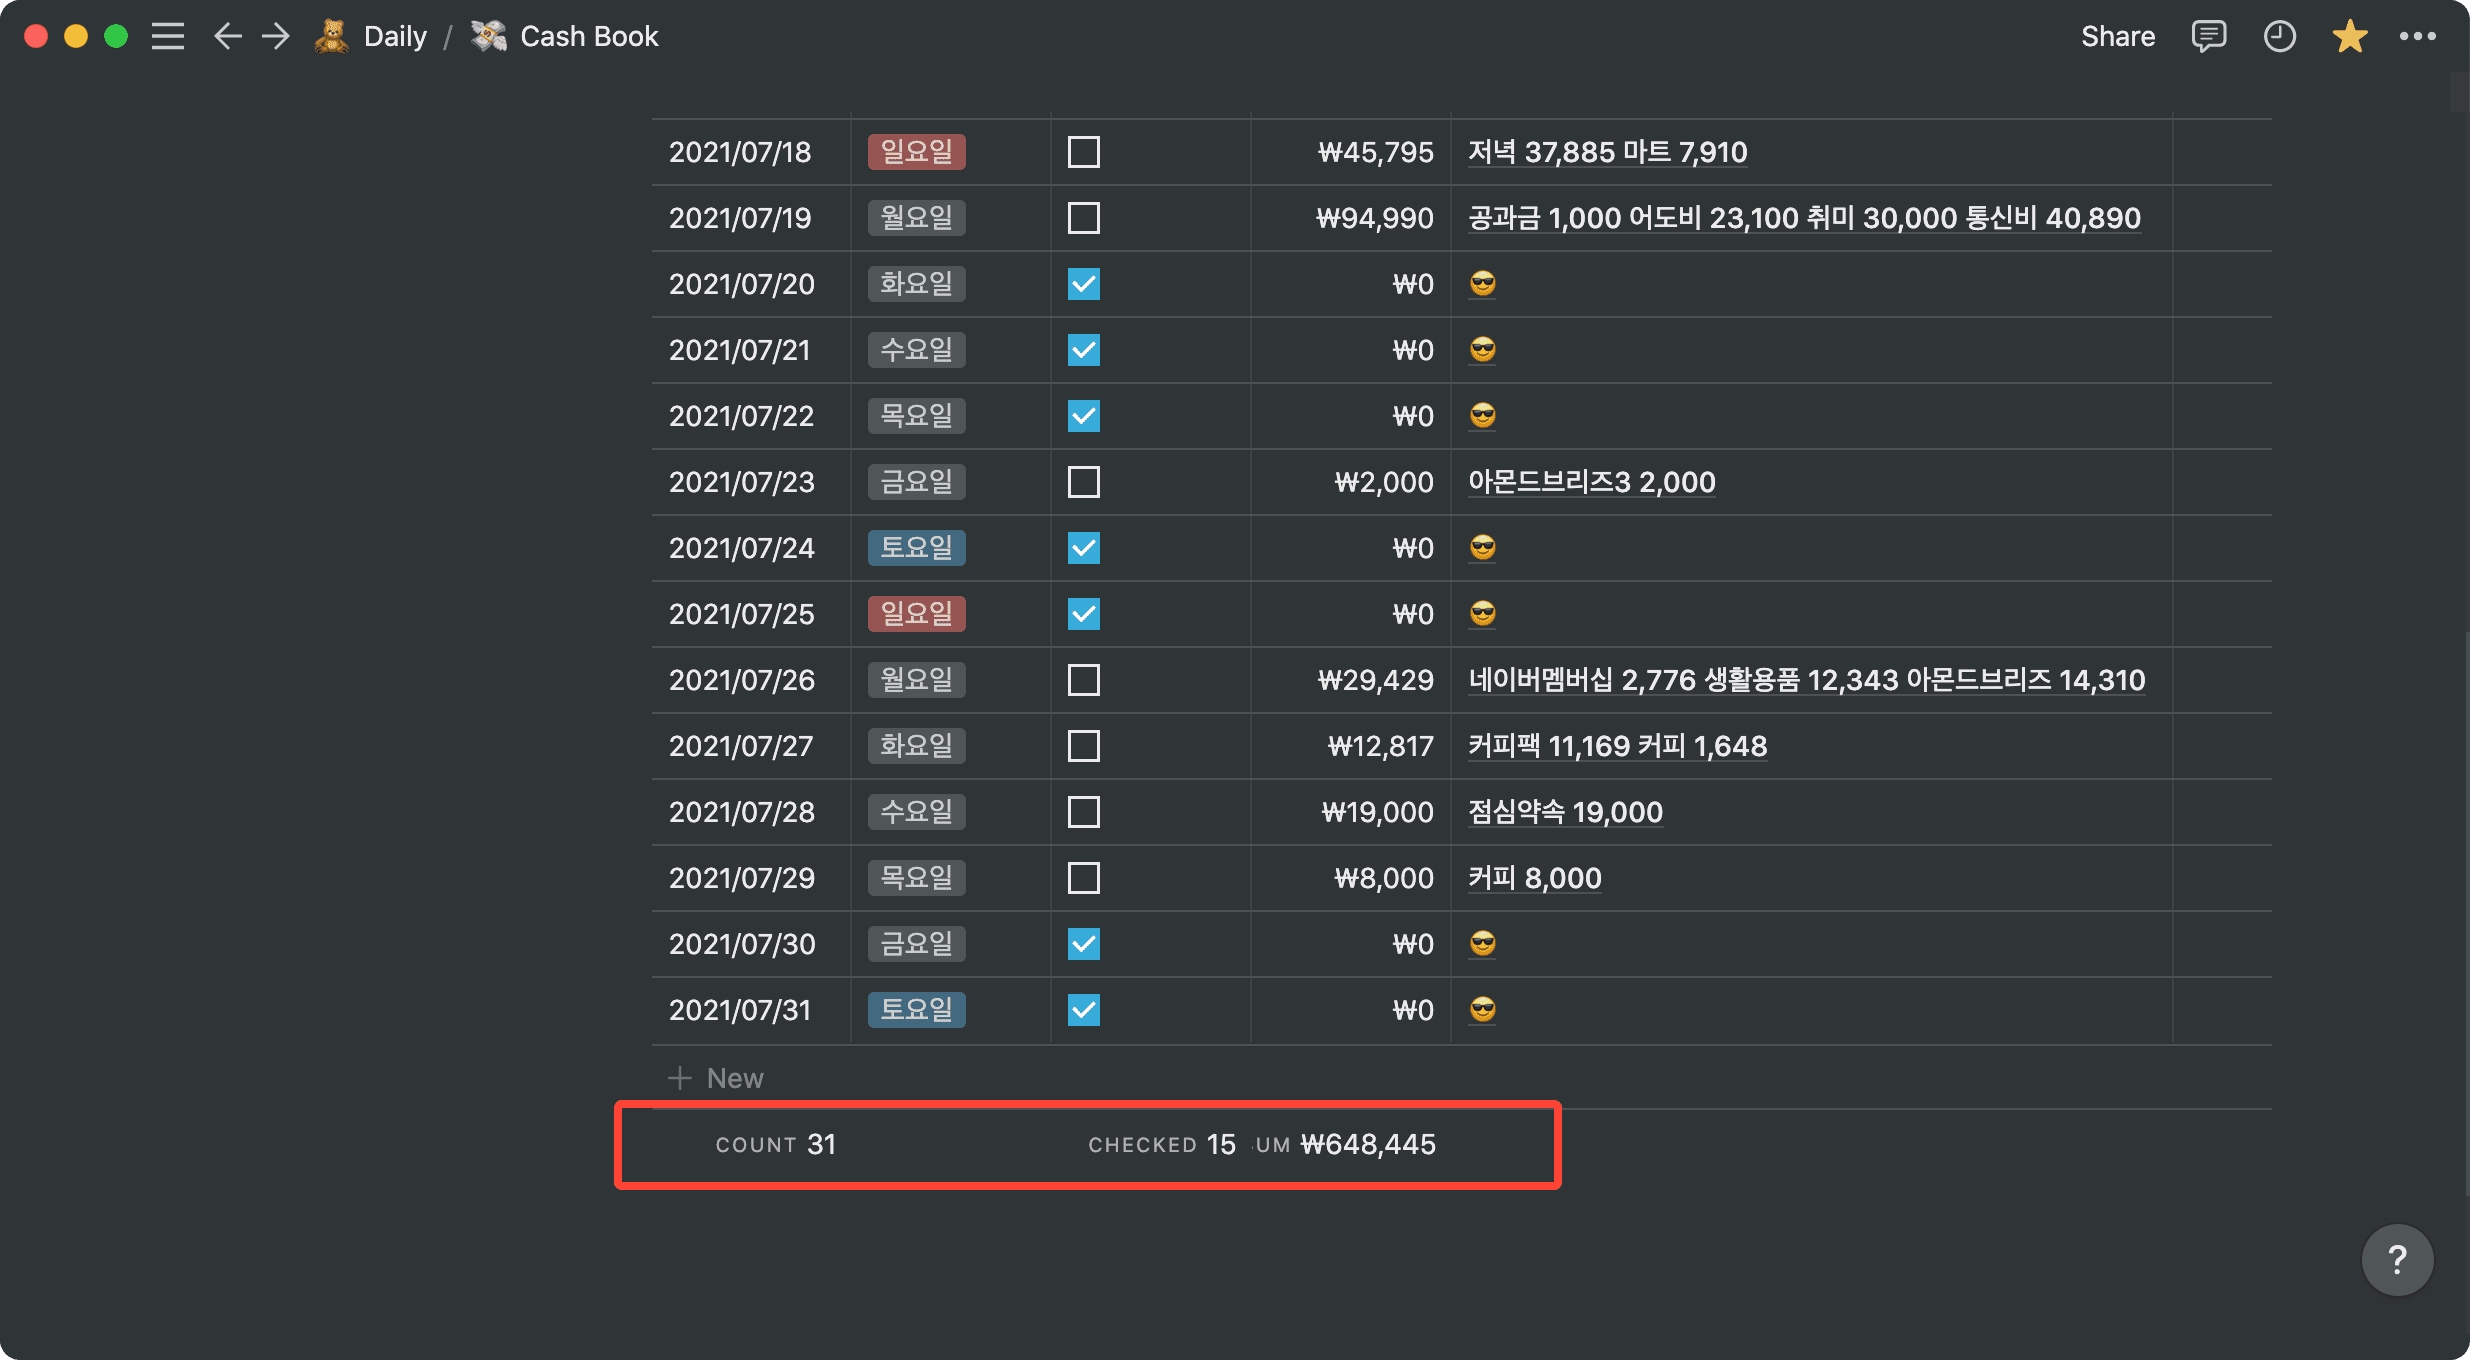Navigate to the Daily breadcrumb
This screenshot has height=1360, width=2470.
pos(394,37)
